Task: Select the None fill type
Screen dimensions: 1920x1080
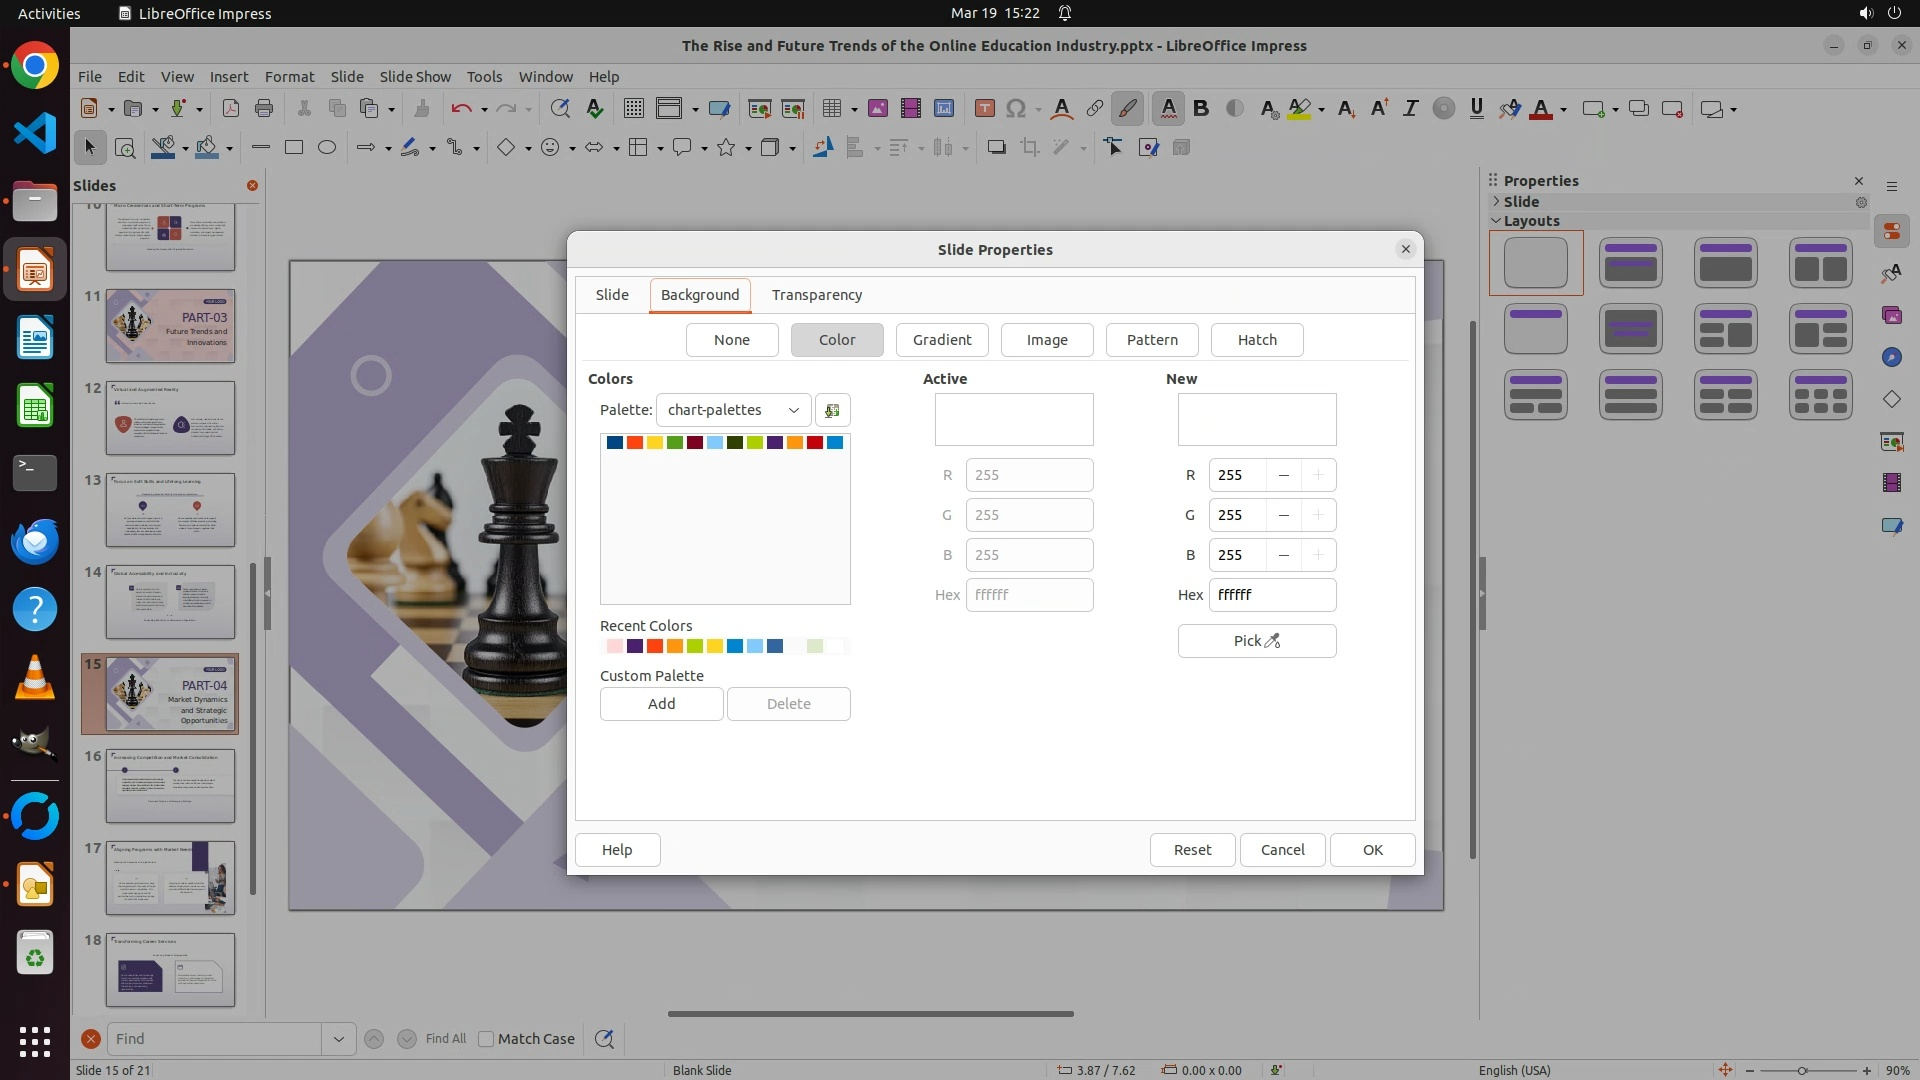Action: click(731, 340)
